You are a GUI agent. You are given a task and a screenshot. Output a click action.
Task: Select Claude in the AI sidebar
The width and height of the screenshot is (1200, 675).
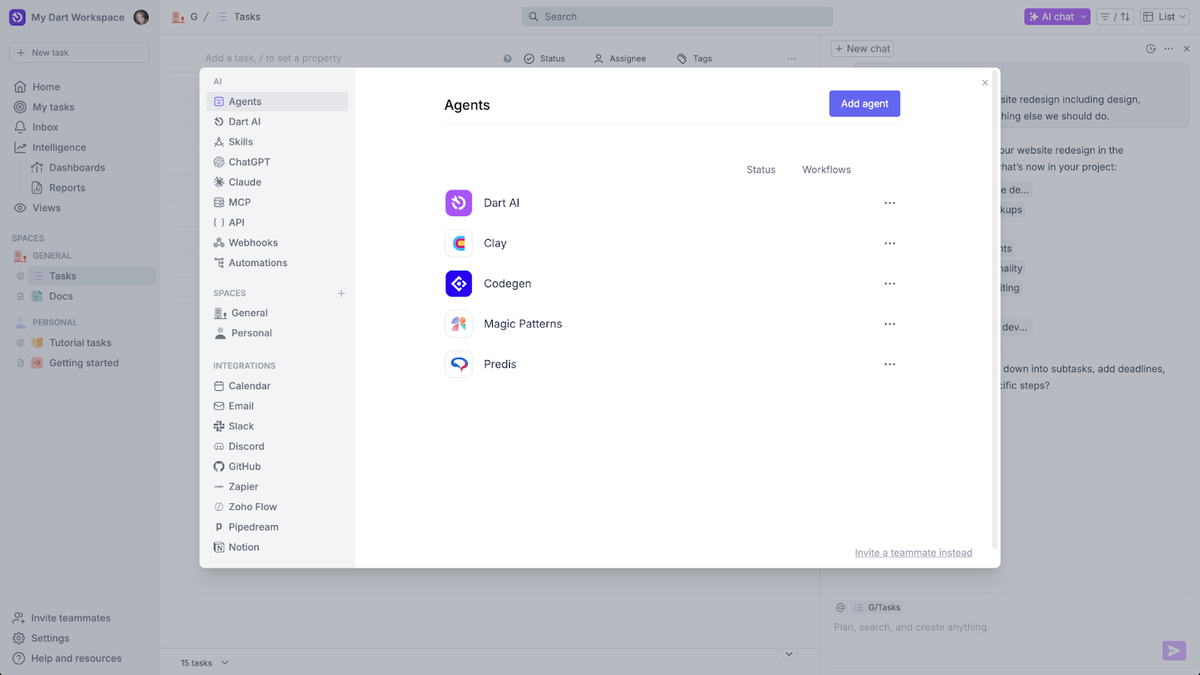click(244, 181)
